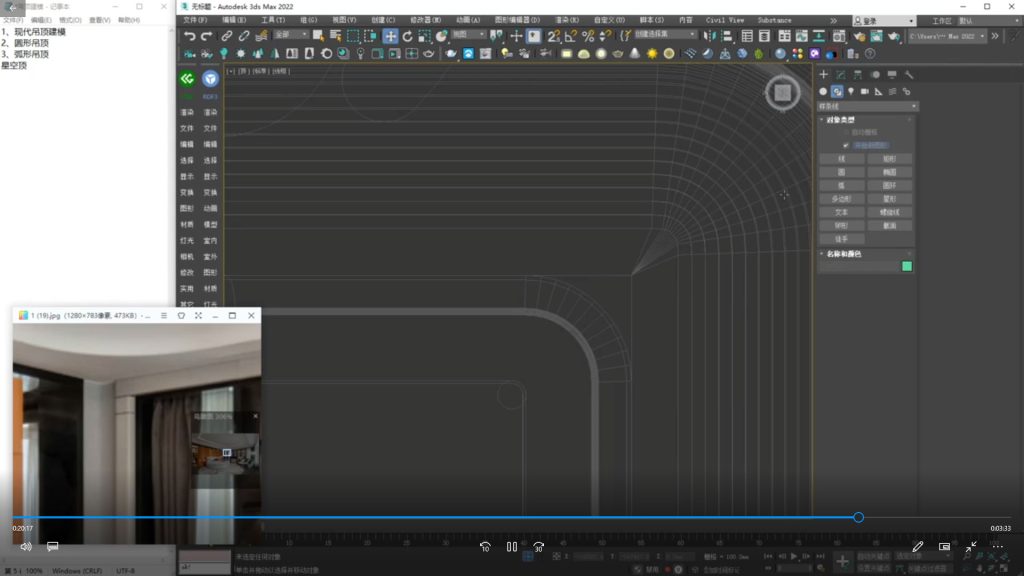Select the Move transform tool
This screenshot has width=1024, height=576.
(390, 36)
